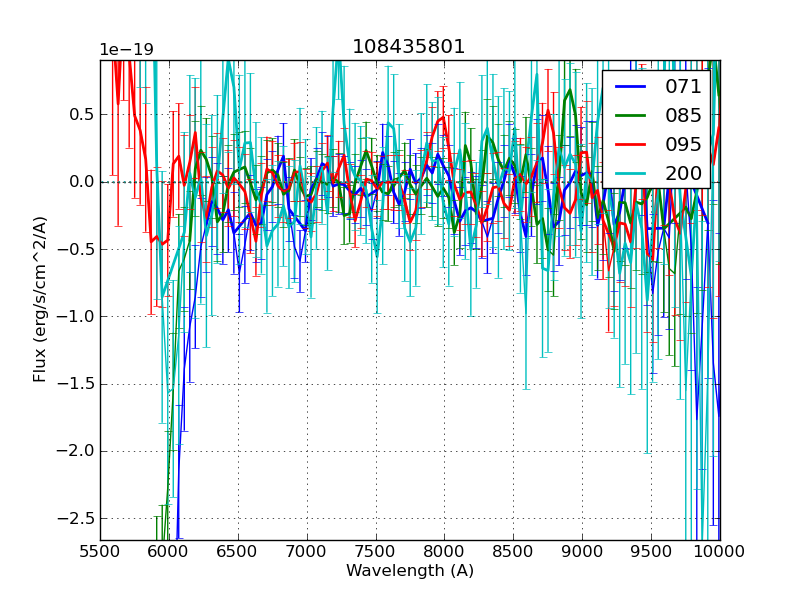This screenshot has height=600, width=800.
Task: Click the 1e-19 exponent label
Action: [126, 50]
